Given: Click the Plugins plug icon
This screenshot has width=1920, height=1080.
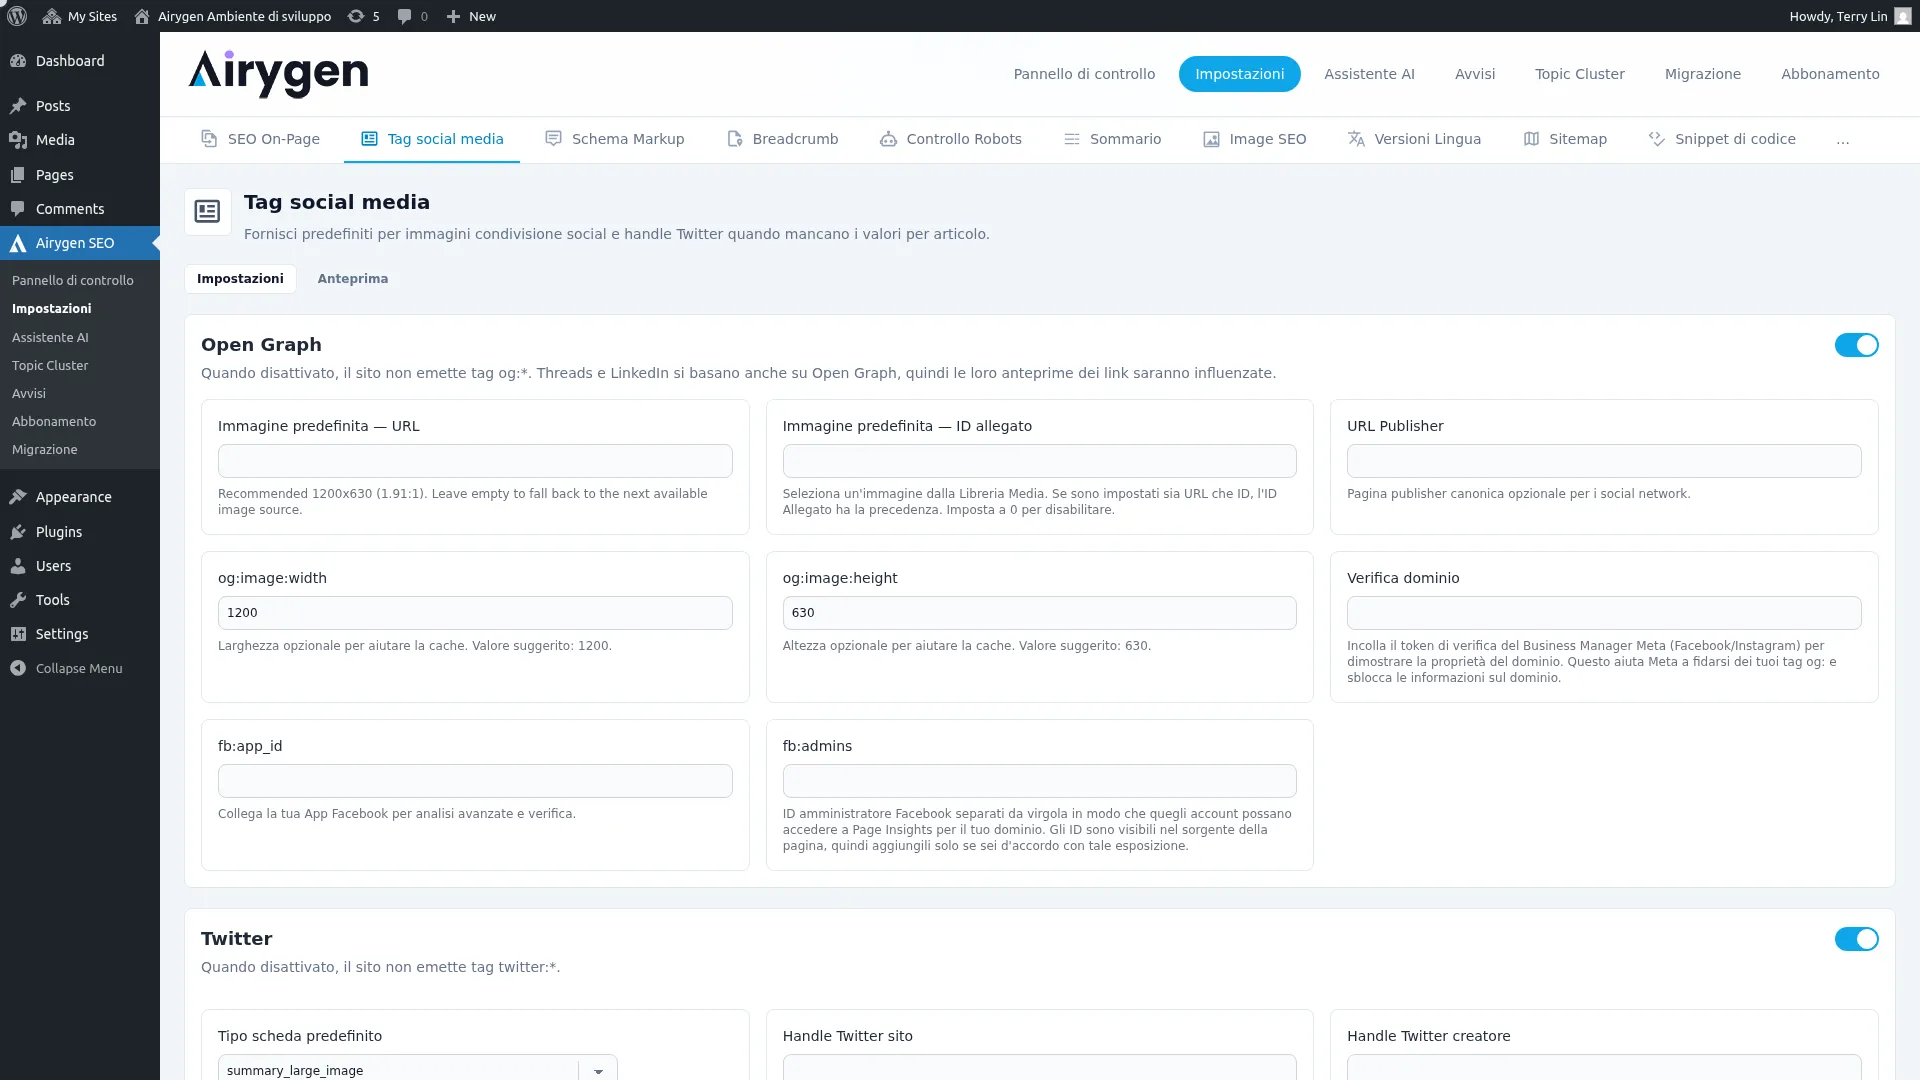Looking at the screenshot, I should pos(18,532).
